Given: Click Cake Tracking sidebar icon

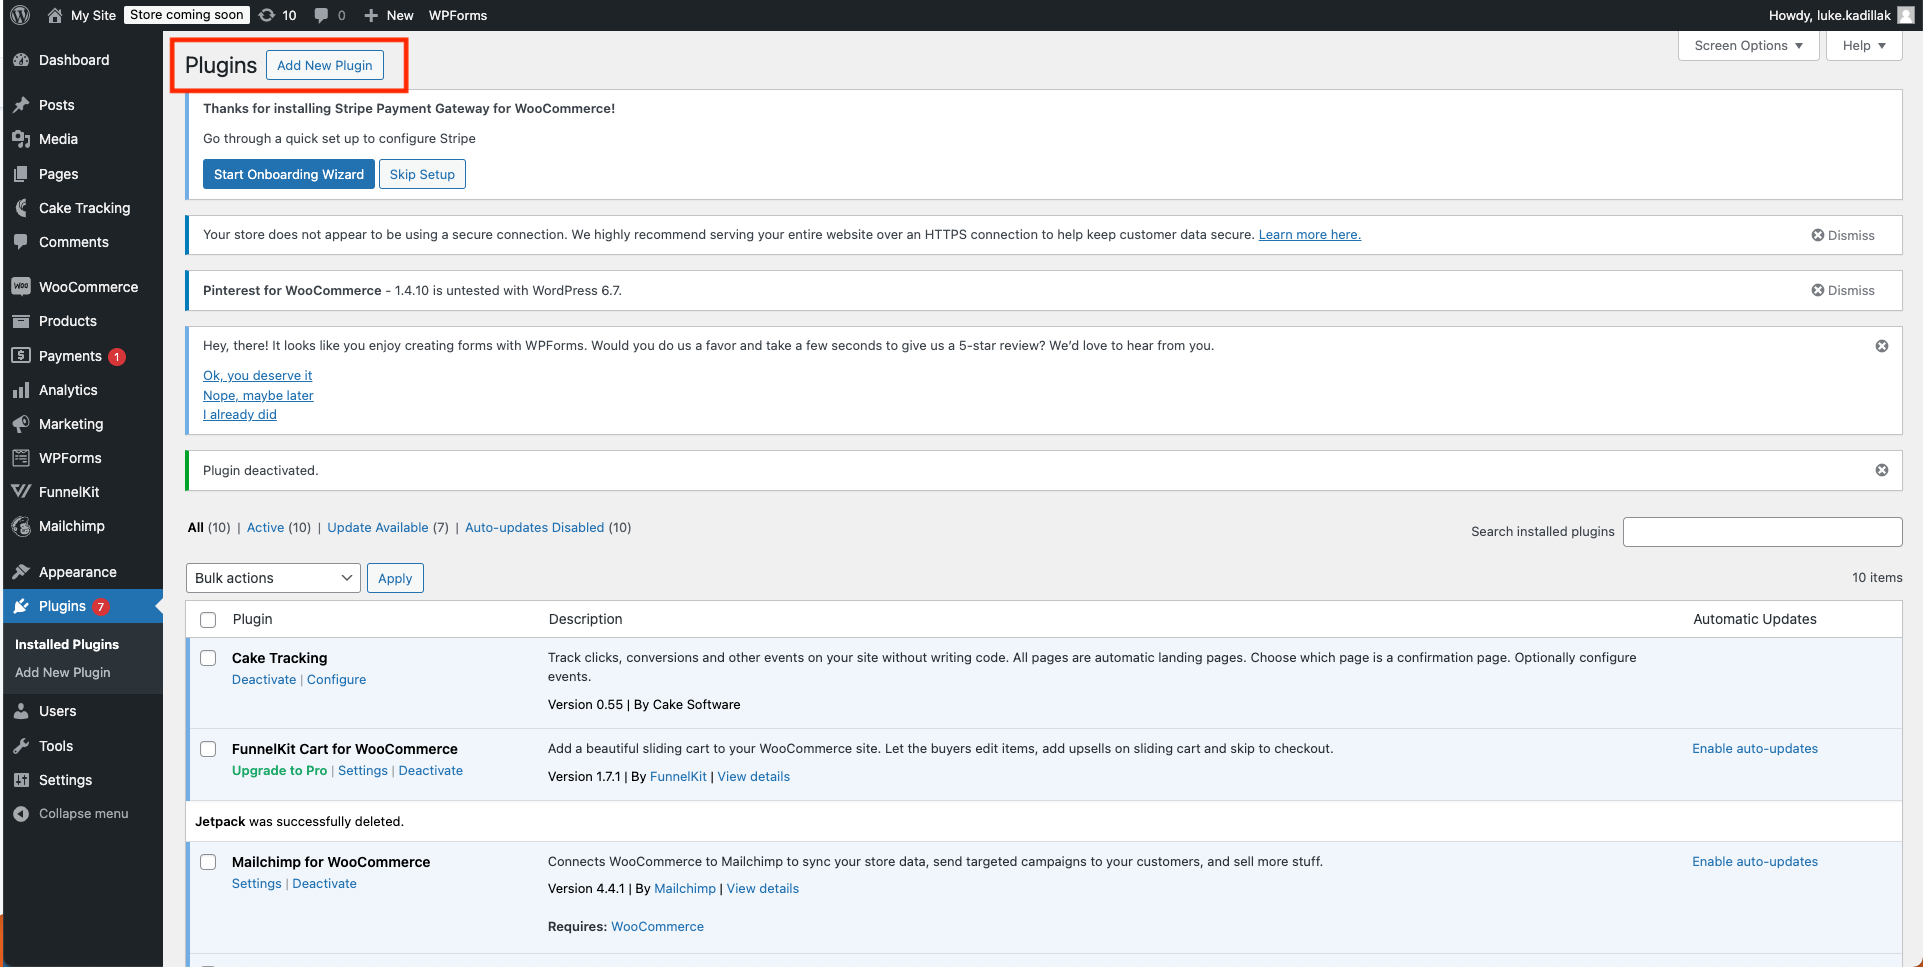Looking at the screenshot, I should 21,208.
